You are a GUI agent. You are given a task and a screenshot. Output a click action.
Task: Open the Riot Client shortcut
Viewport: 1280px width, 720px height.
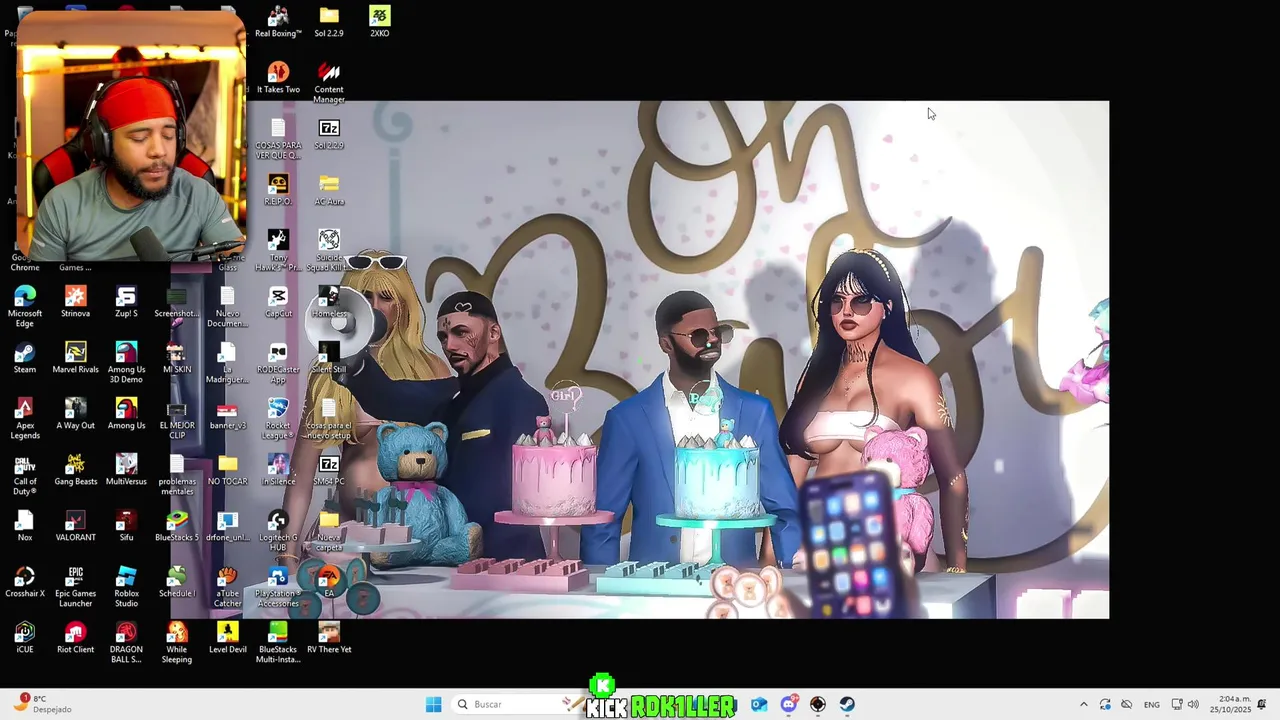pyautogui.click(x=75, y=638)
